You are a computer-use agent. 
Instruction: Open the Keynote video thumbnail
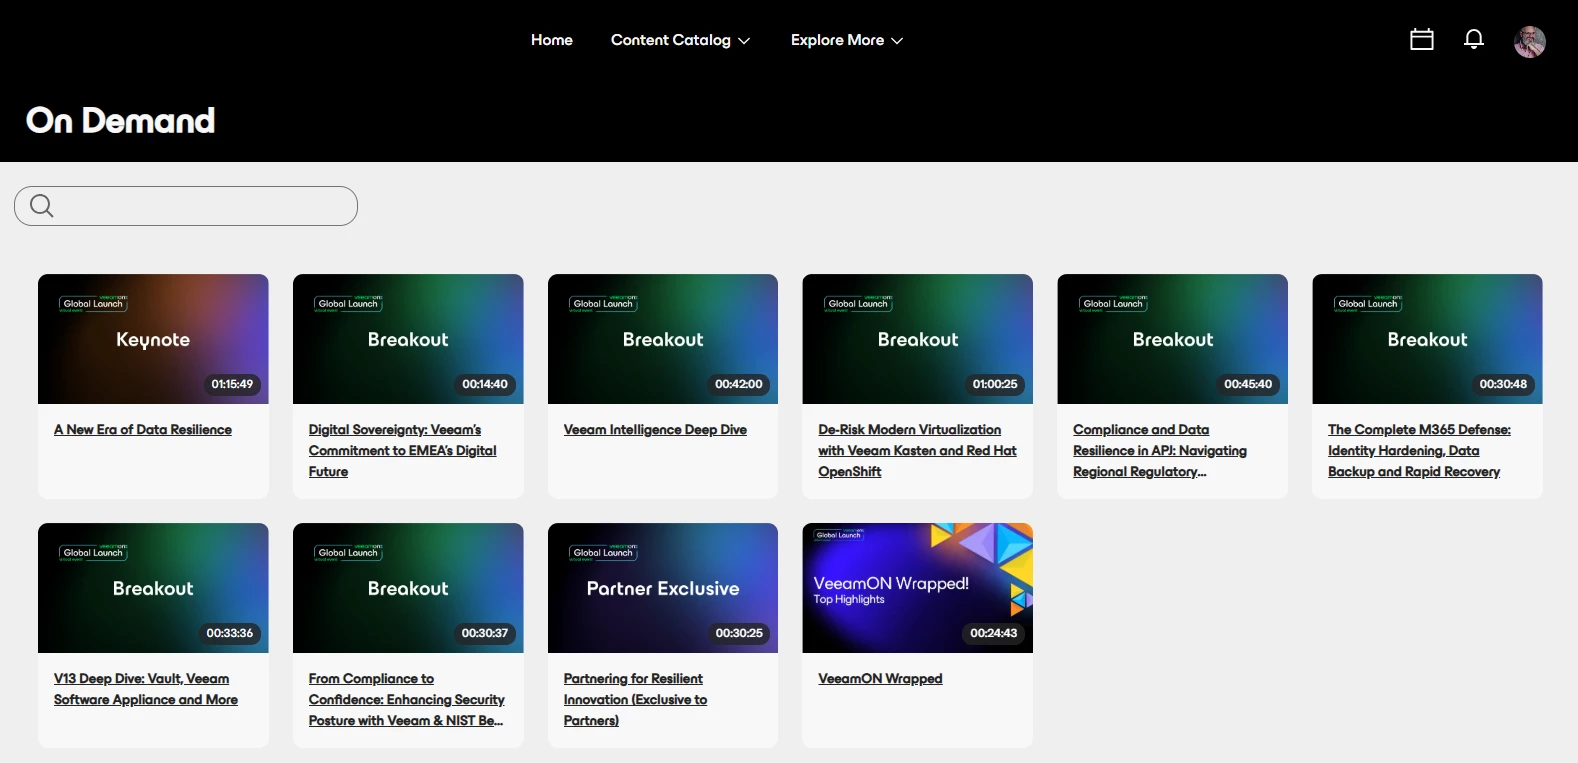point(153,339)
